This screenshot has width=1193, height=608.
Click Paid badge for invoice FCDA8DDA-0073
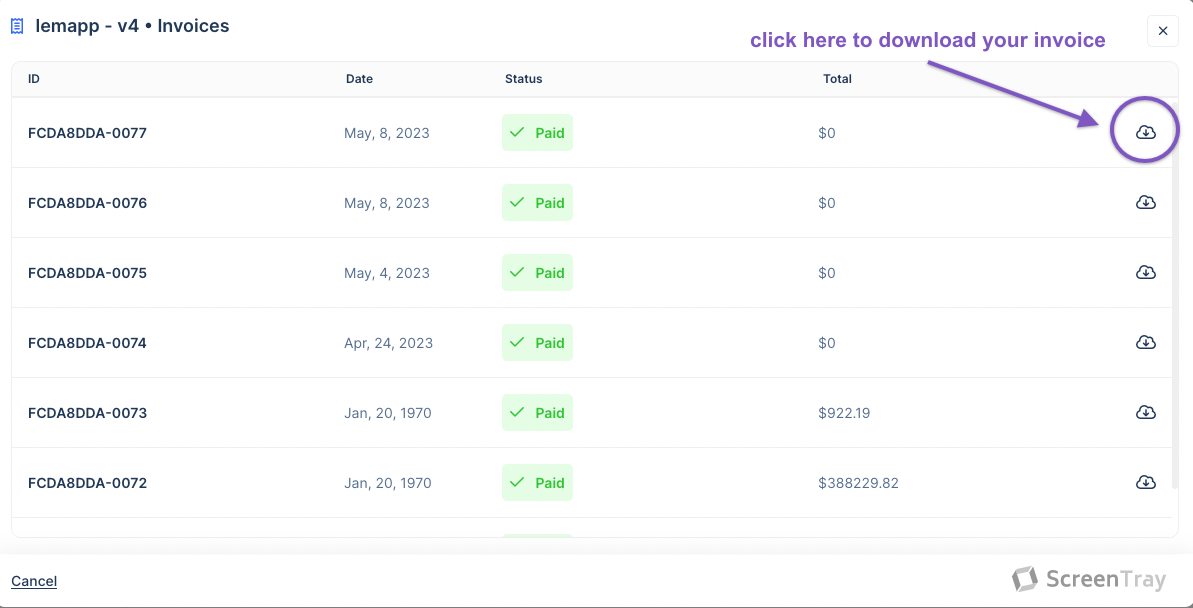tap(537, 413)
